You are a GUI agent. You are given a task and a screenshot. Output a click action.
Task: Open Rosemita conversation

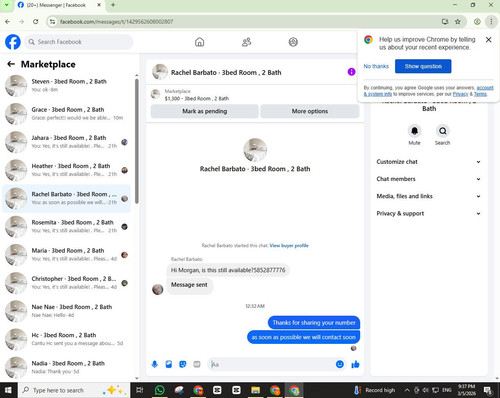coord(67,226)
